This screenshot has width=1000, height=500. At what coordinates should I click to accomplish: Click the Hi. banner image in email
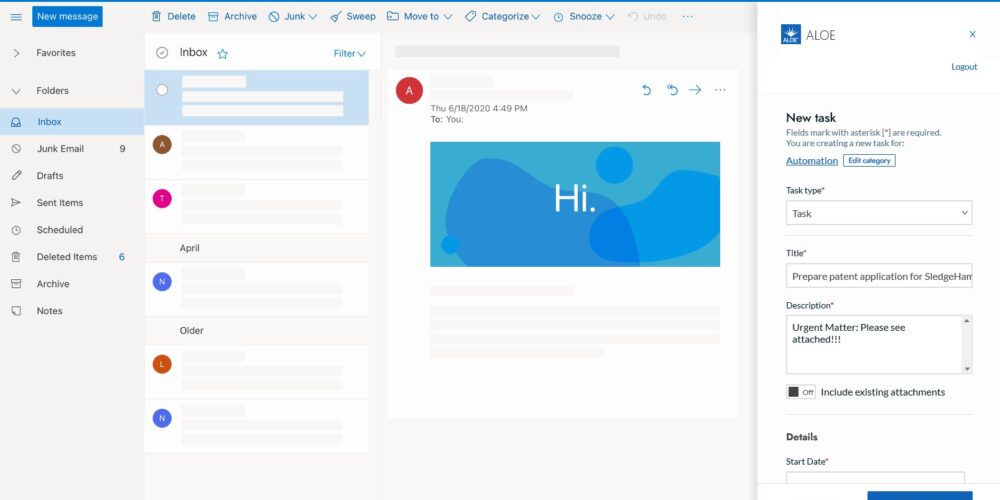575,204
